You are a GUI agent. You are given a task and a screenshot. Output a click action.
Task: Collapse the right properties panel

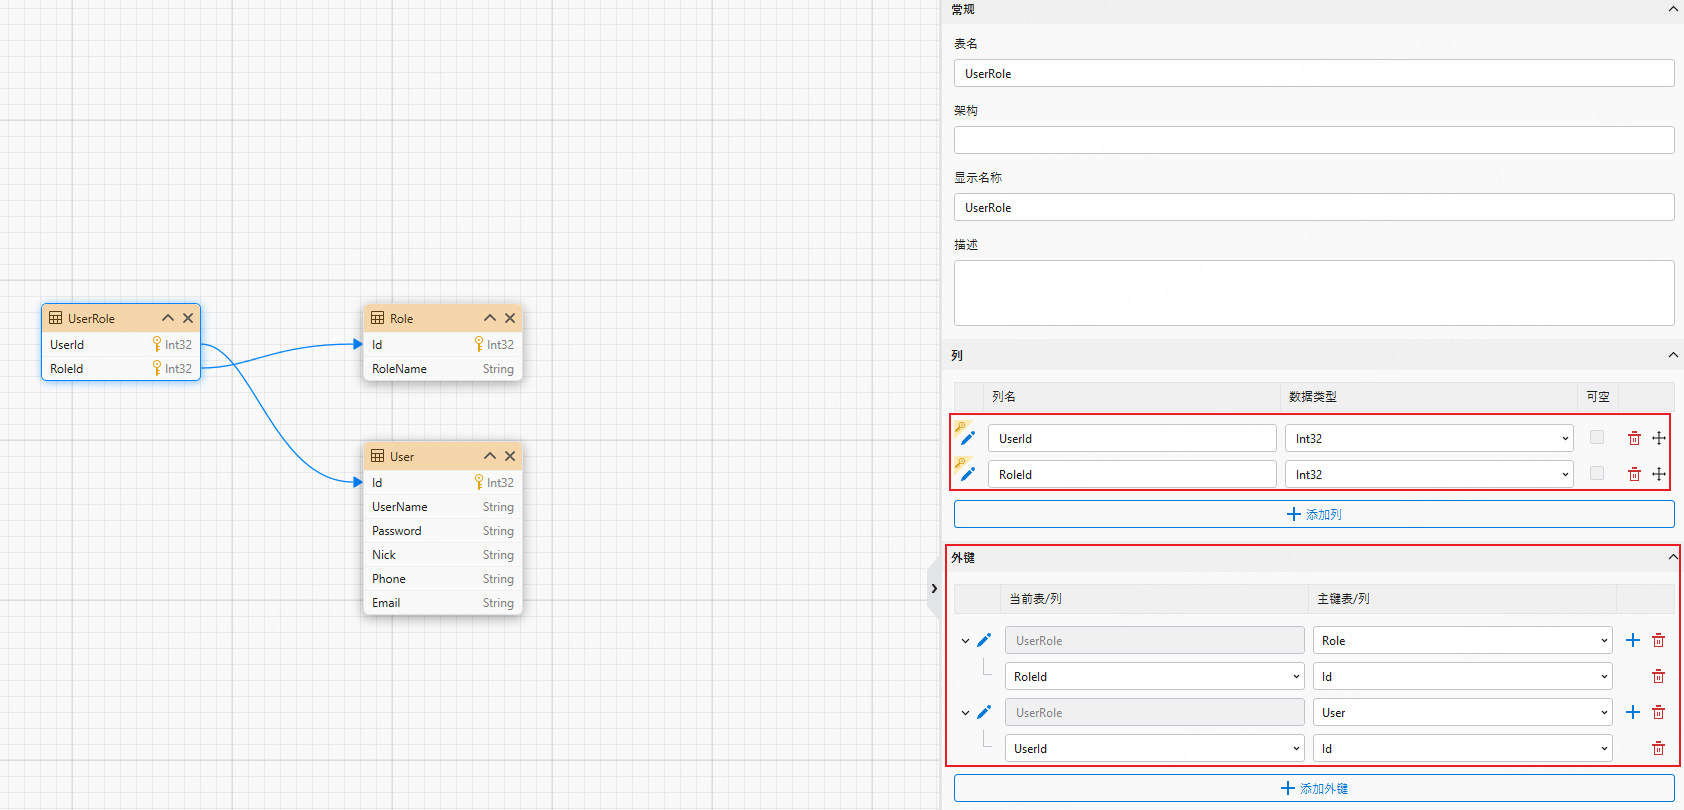coord(934,588)
